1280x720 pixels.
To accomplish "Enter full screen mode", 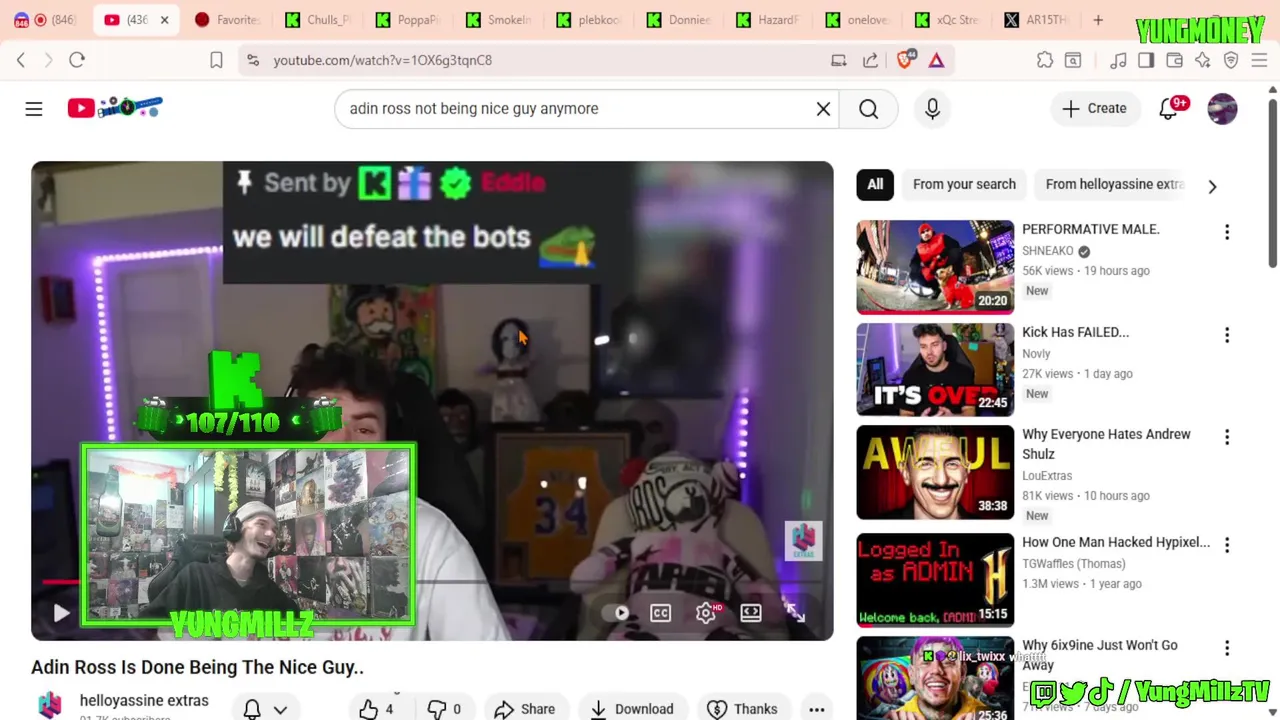I will [795, 613].
